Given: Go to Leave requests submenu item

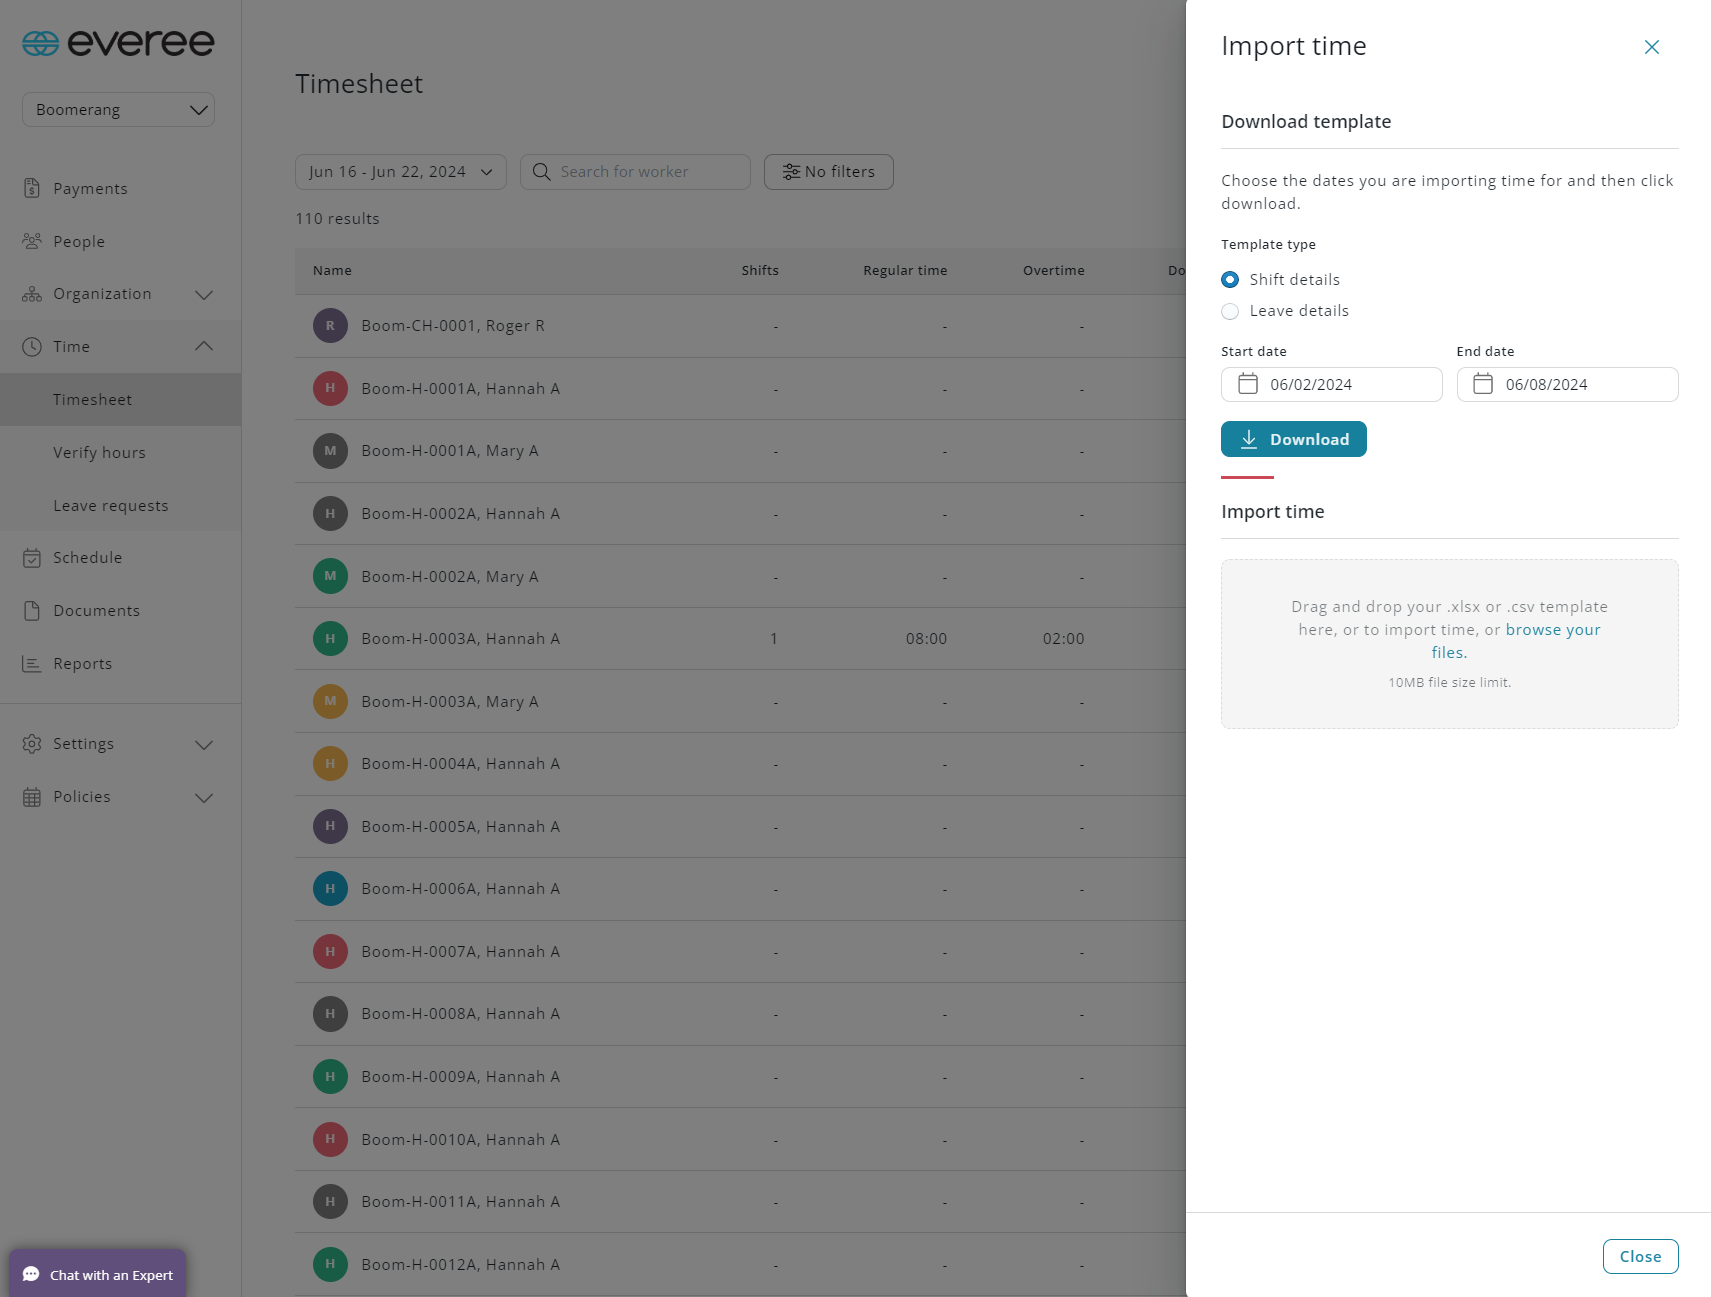Looking at the screenshot, I should (110, 506).
